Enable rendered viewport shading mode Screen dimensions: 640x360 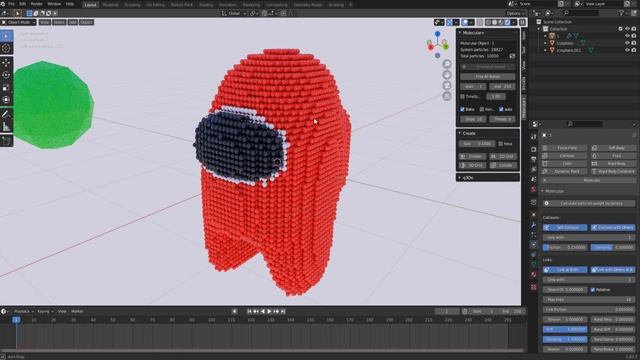pyautogui.click(x=507, y=22)
